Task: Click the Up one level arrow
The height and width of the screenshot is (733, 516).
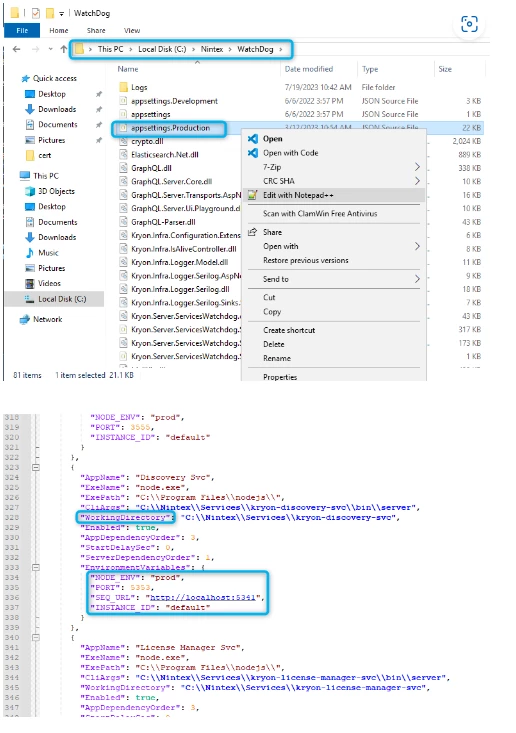Action: tap(64, 49)
